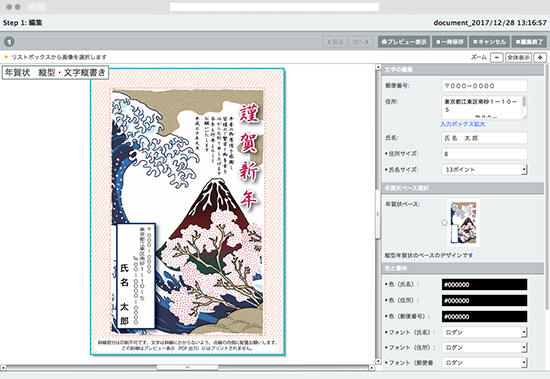Click 全体表示 fit-all button
The image size is (550, 379).
(518, 58)
